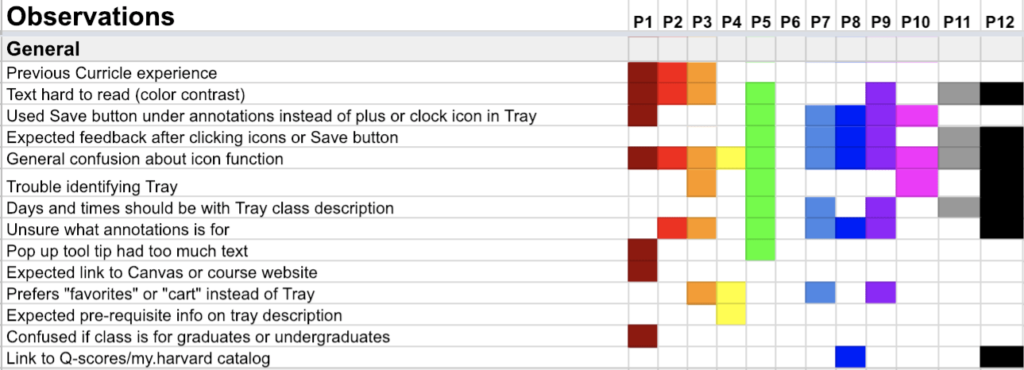Viewport: 1024px width, 370px height.
Task: Click the yellow P4 cell in General confusion row
Action: 731,157
